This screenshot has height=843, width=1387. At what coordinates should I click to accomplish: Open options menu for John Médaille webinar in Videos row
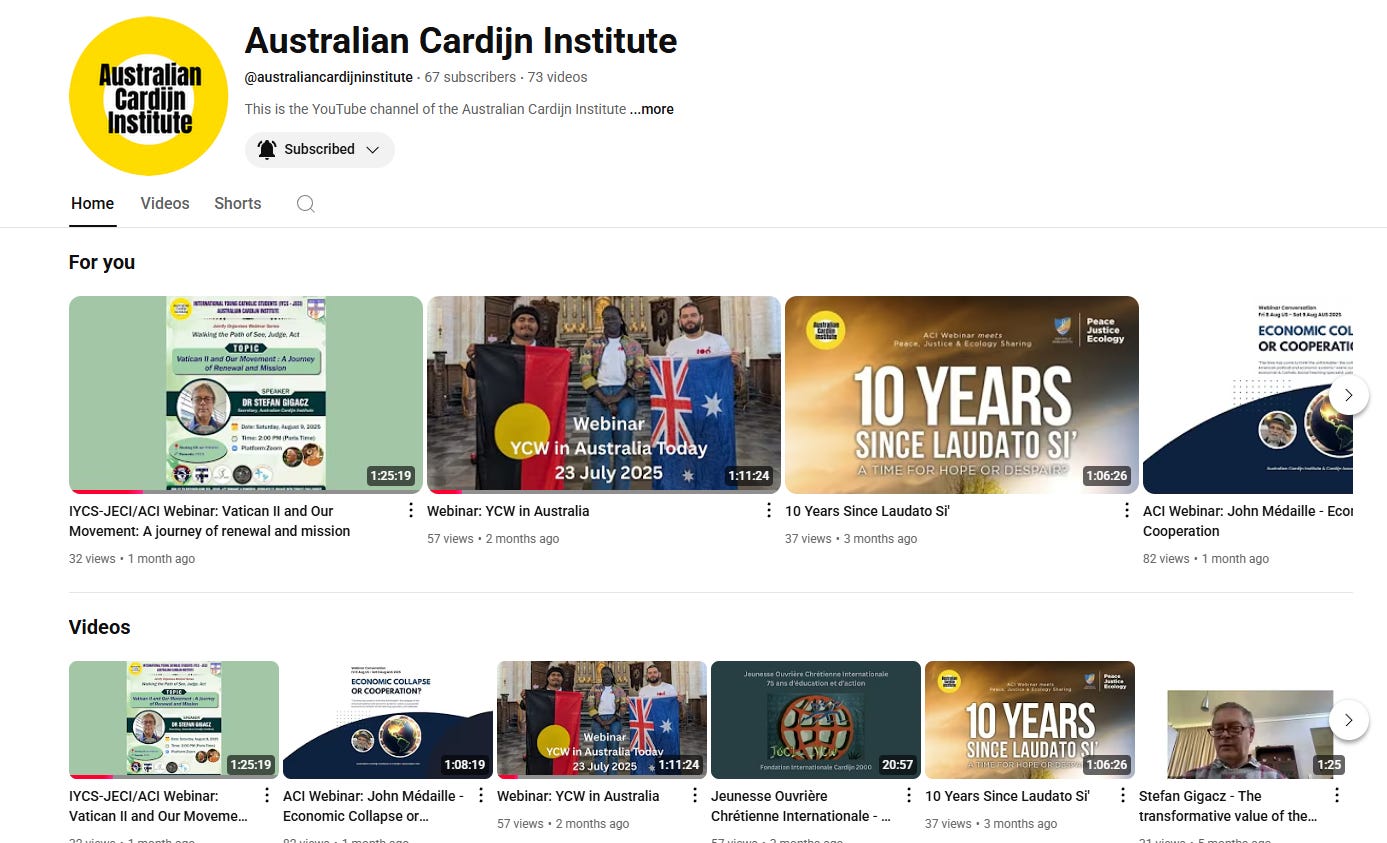pos(481,796)
